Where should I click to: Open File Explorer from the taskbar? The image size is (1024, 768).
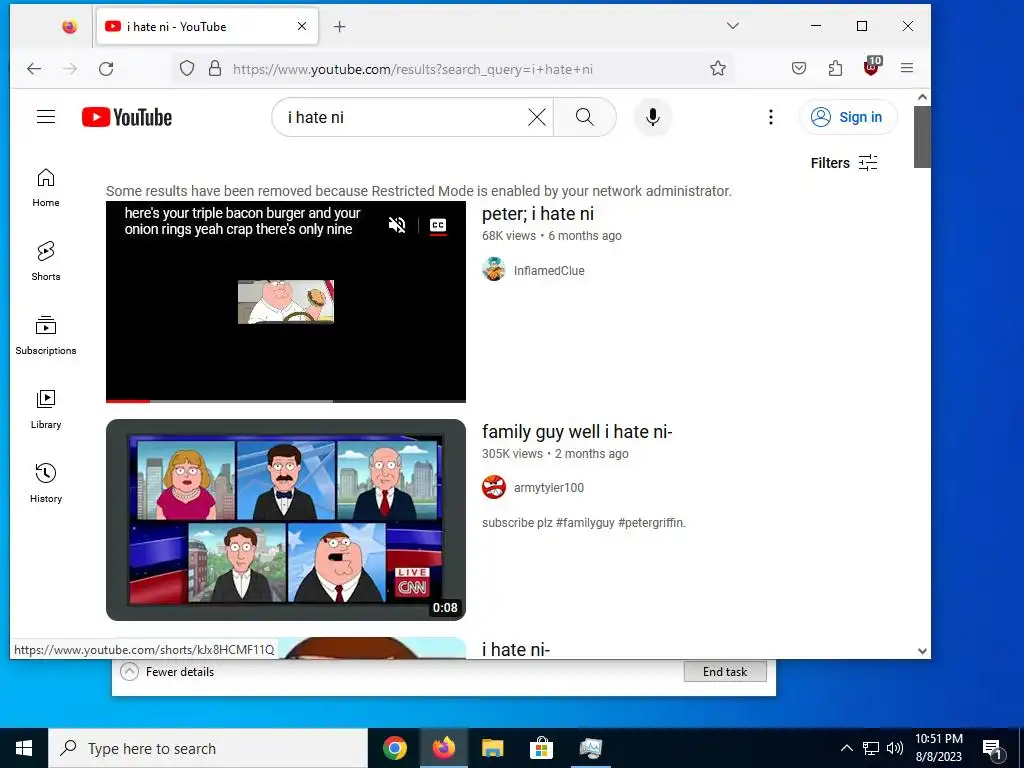point(492,748)
